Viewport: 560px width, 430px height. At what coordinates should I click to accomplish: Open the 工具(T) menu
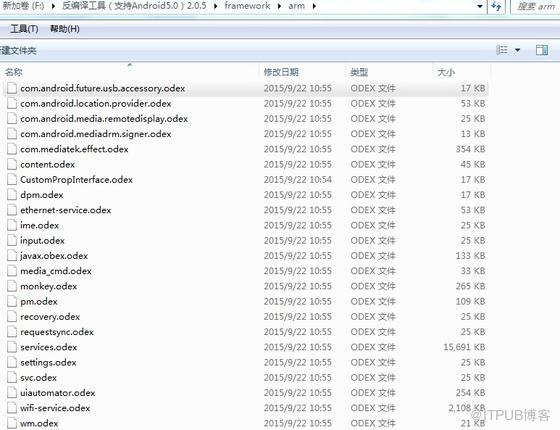24,29
